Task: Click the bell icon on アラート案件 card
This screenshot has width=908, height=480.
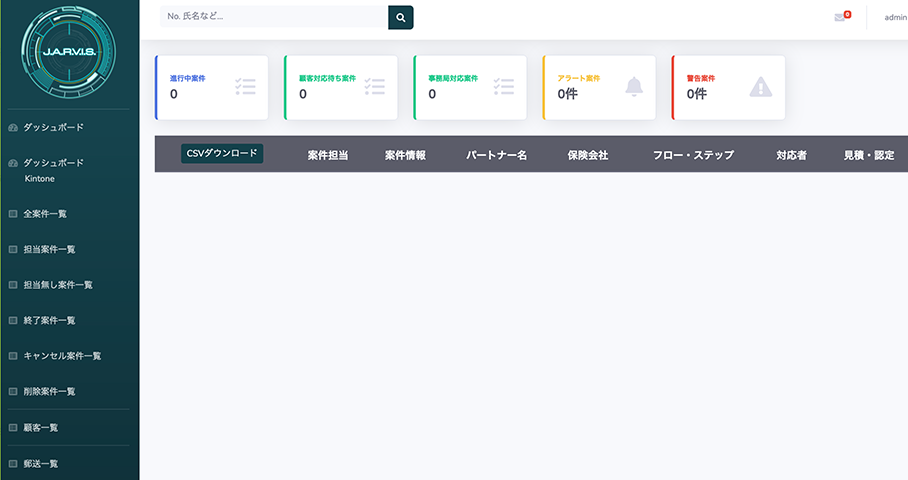Action: click(x=634, y=87)
